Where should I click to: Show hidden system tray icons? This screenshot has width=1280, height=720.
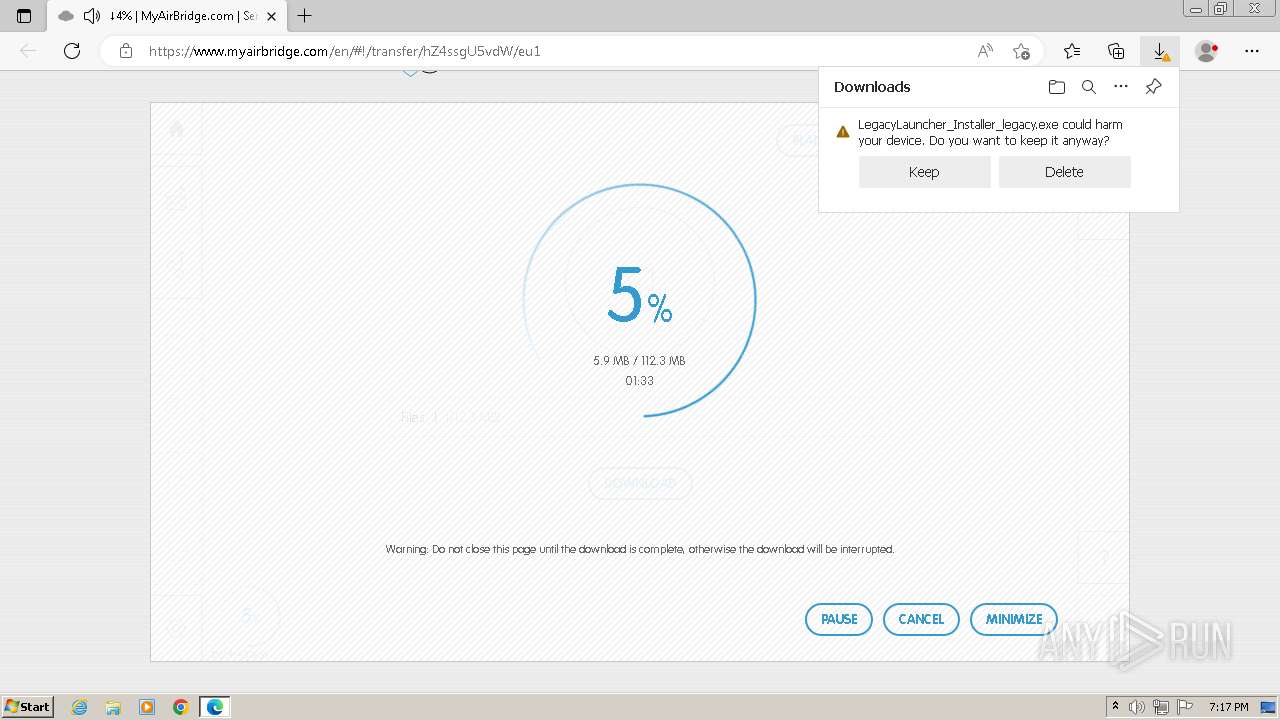point(1115,707)
